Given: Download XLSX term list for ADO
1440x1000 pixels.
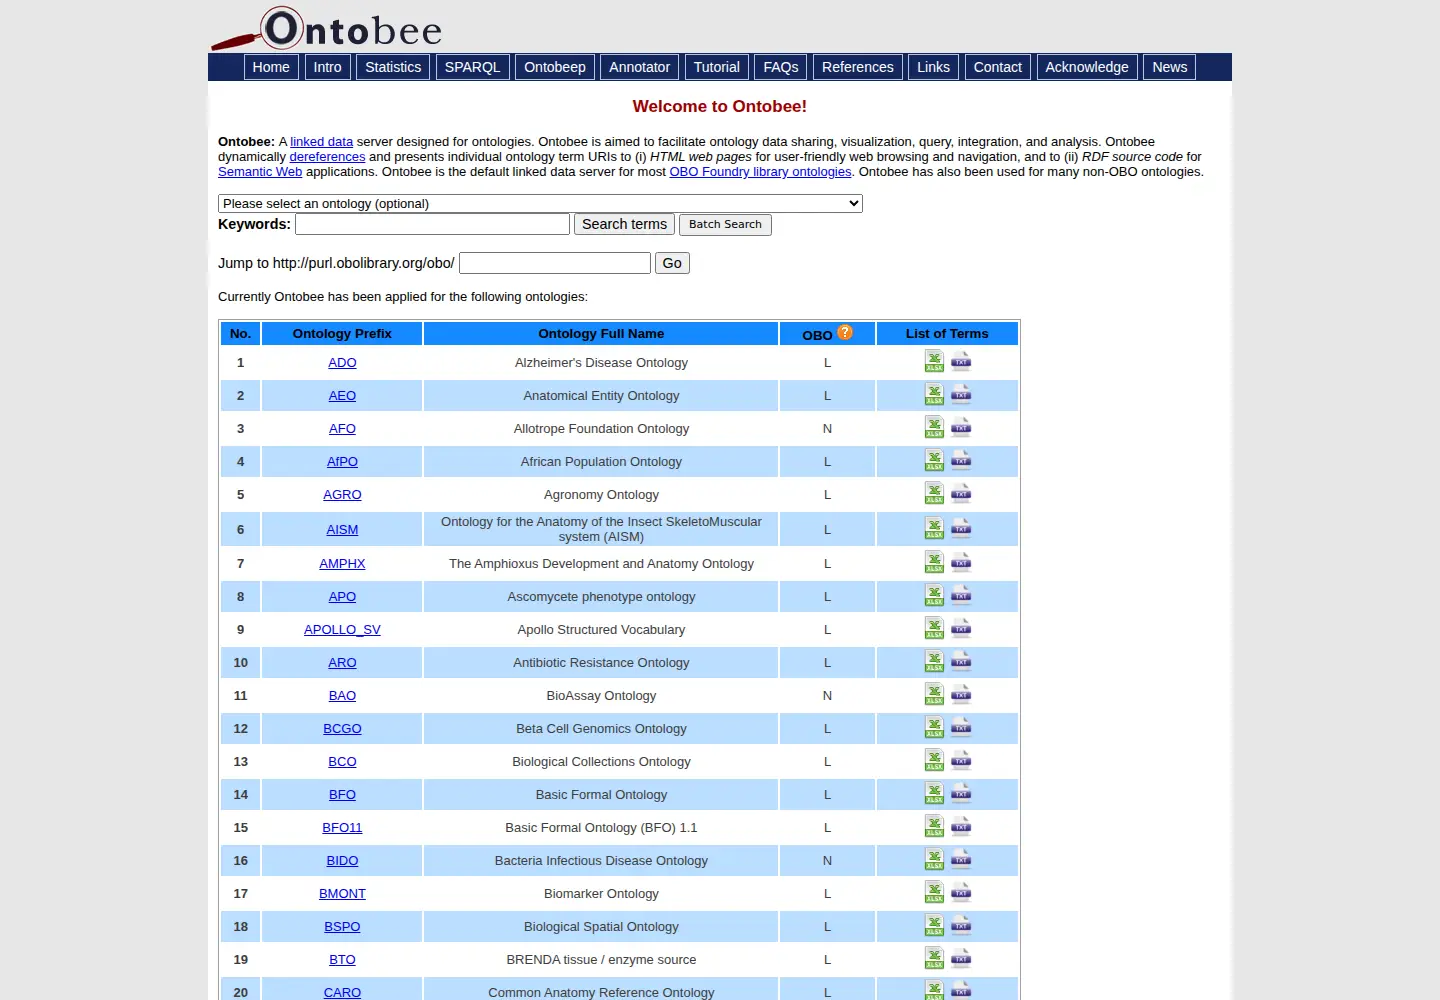Looking at the screenshot, I should pos(934,361).
